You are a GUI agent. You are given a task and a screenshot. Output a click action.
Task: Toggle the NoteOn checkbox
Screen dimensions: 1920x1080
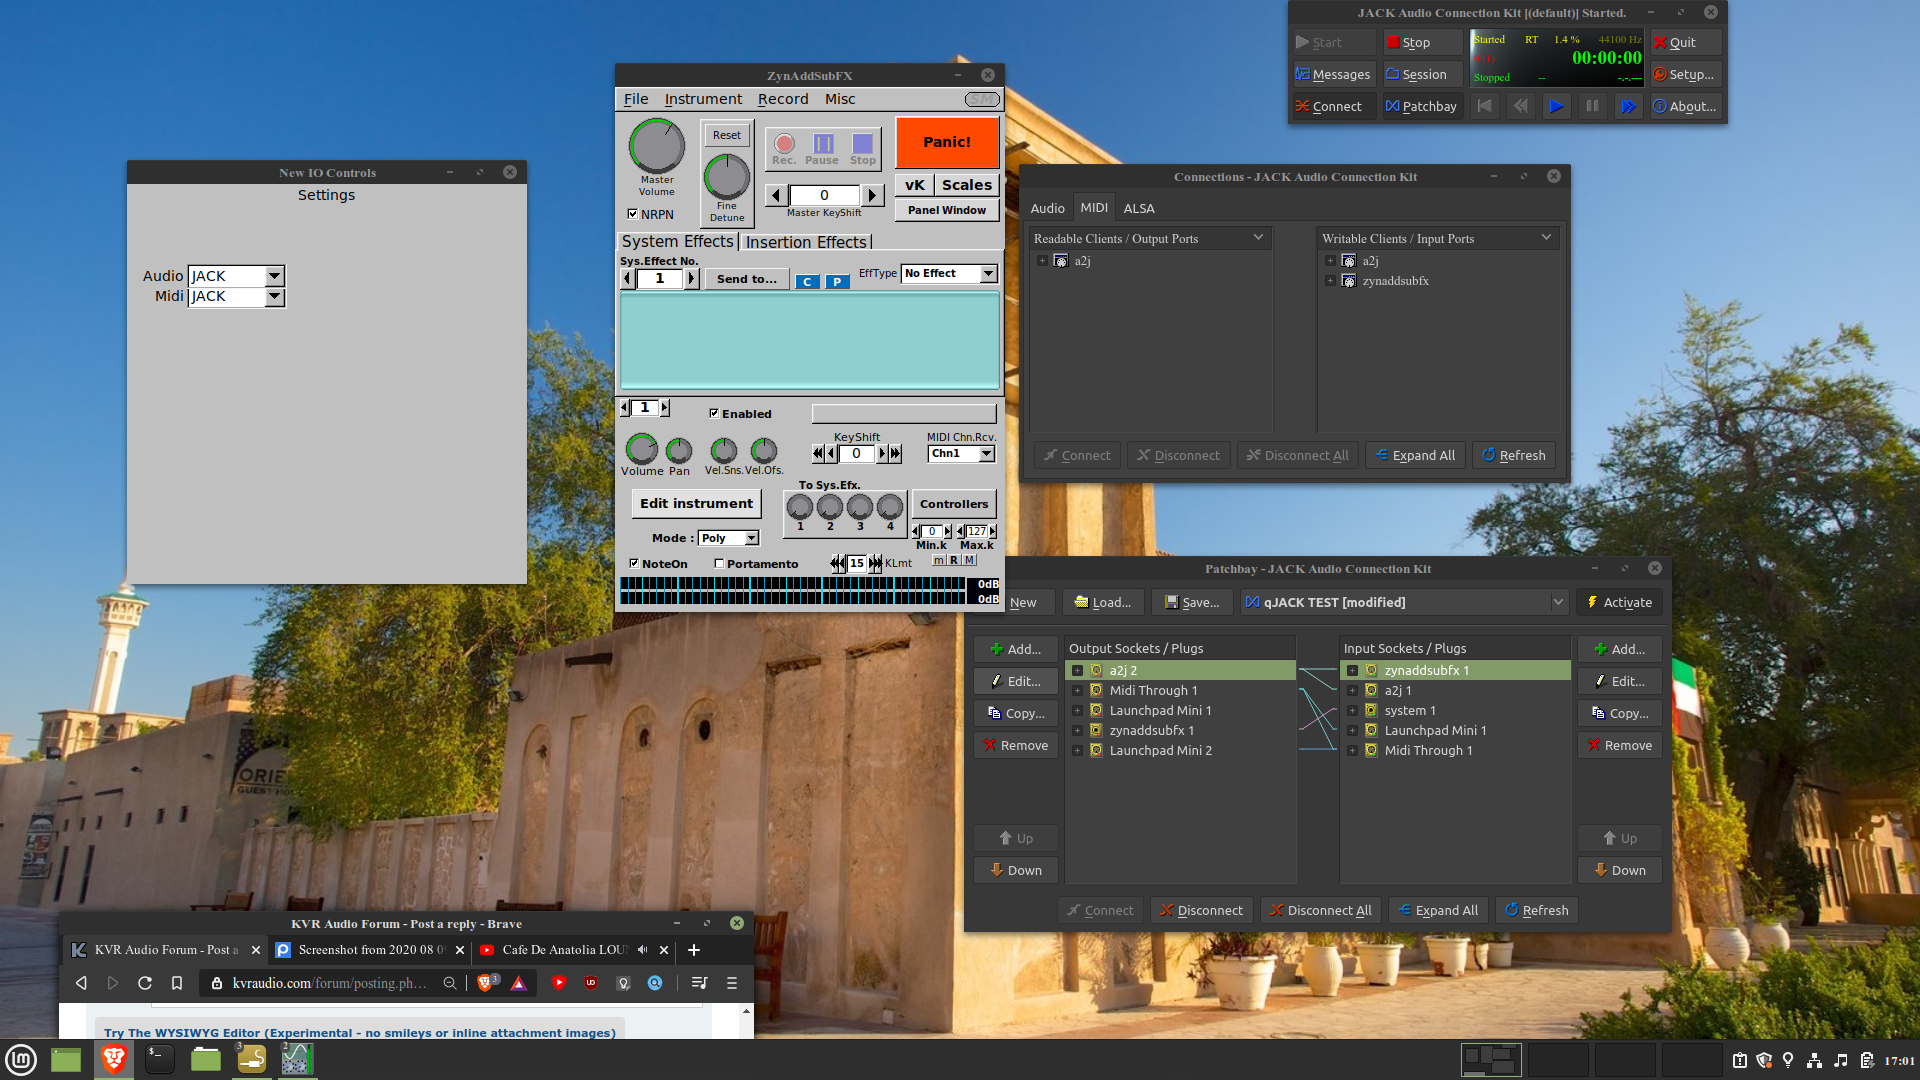[x=634, y=563]
